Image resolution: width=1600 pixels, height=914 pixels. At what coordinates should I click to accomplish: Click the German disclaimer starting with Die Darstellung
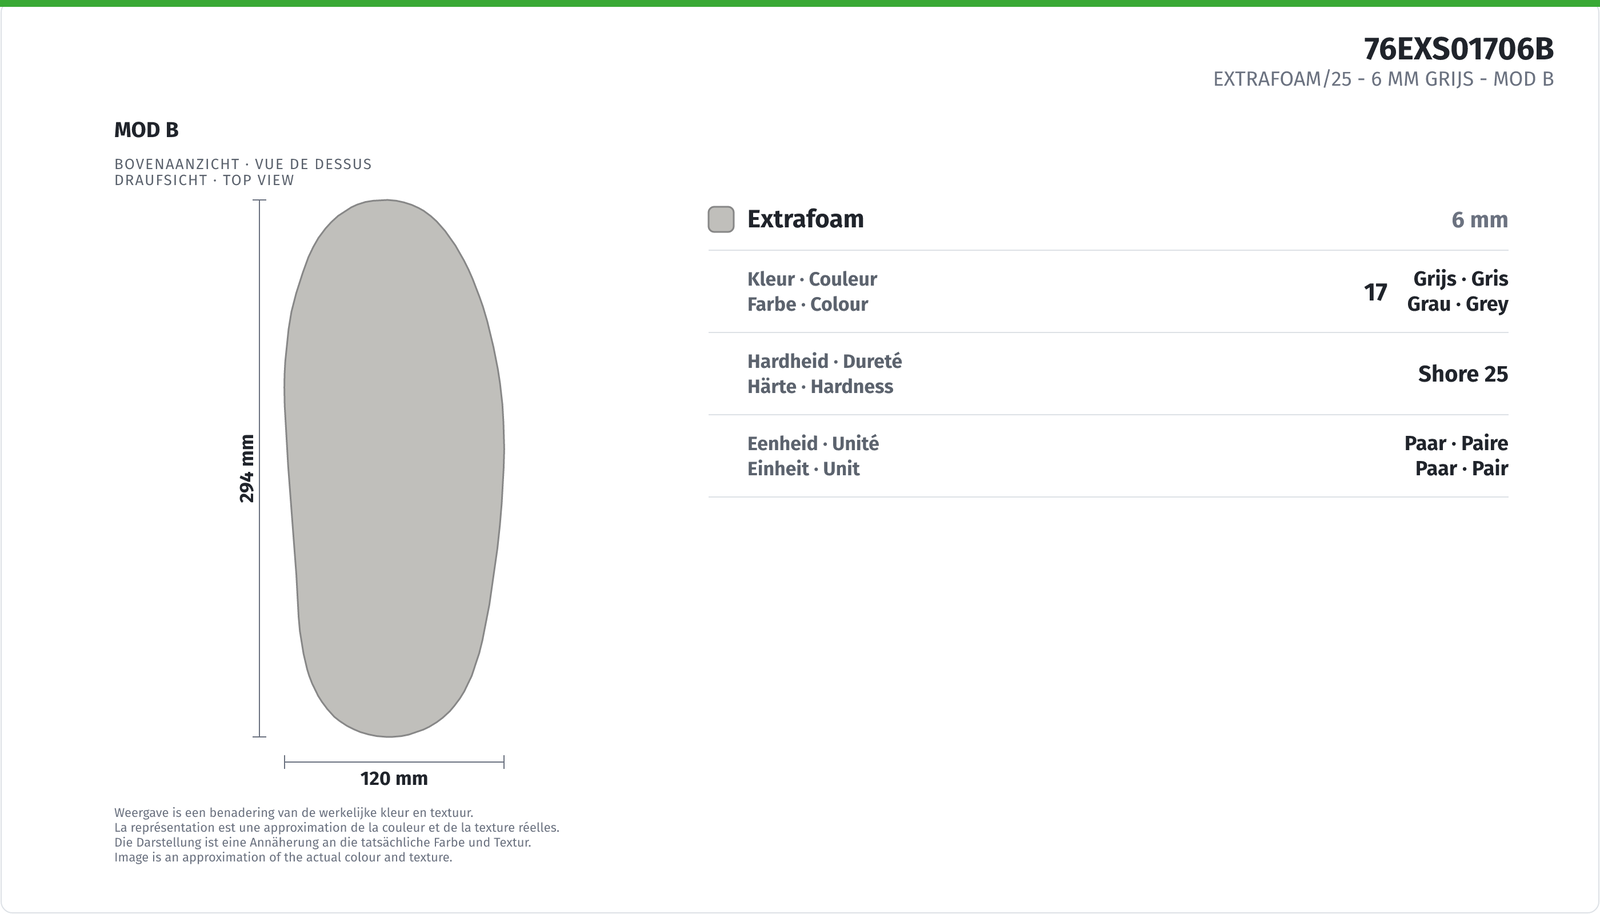(322, 842)
